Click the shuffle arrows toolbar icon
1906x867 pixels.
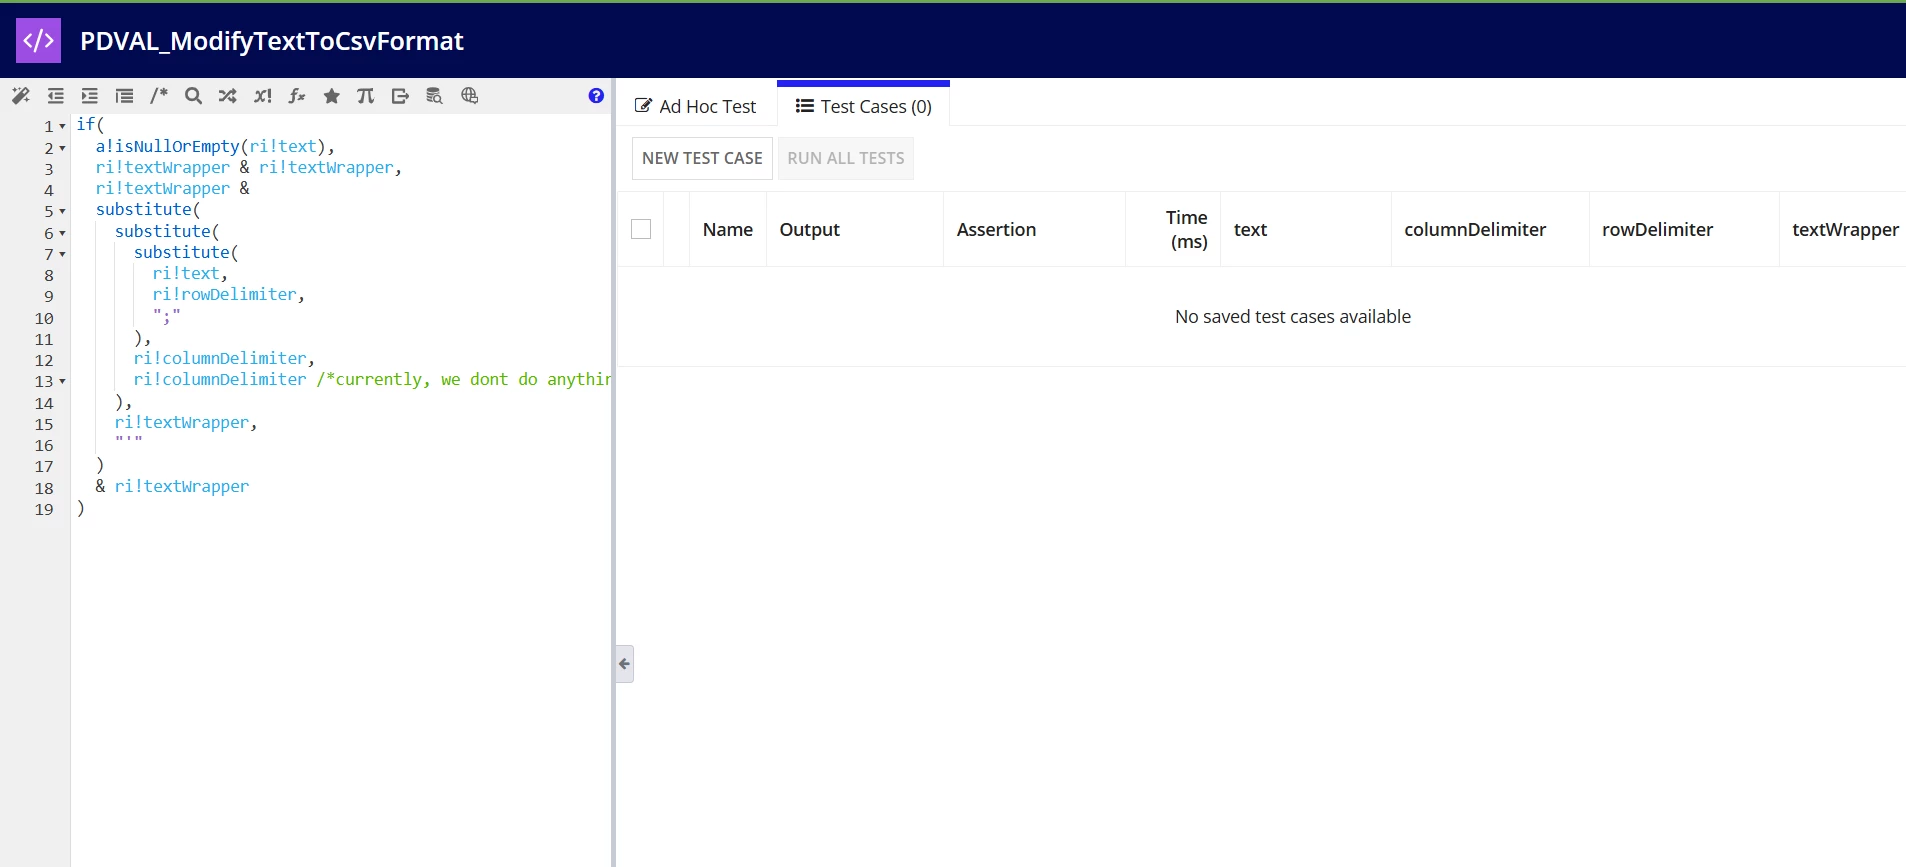(228, 96)
